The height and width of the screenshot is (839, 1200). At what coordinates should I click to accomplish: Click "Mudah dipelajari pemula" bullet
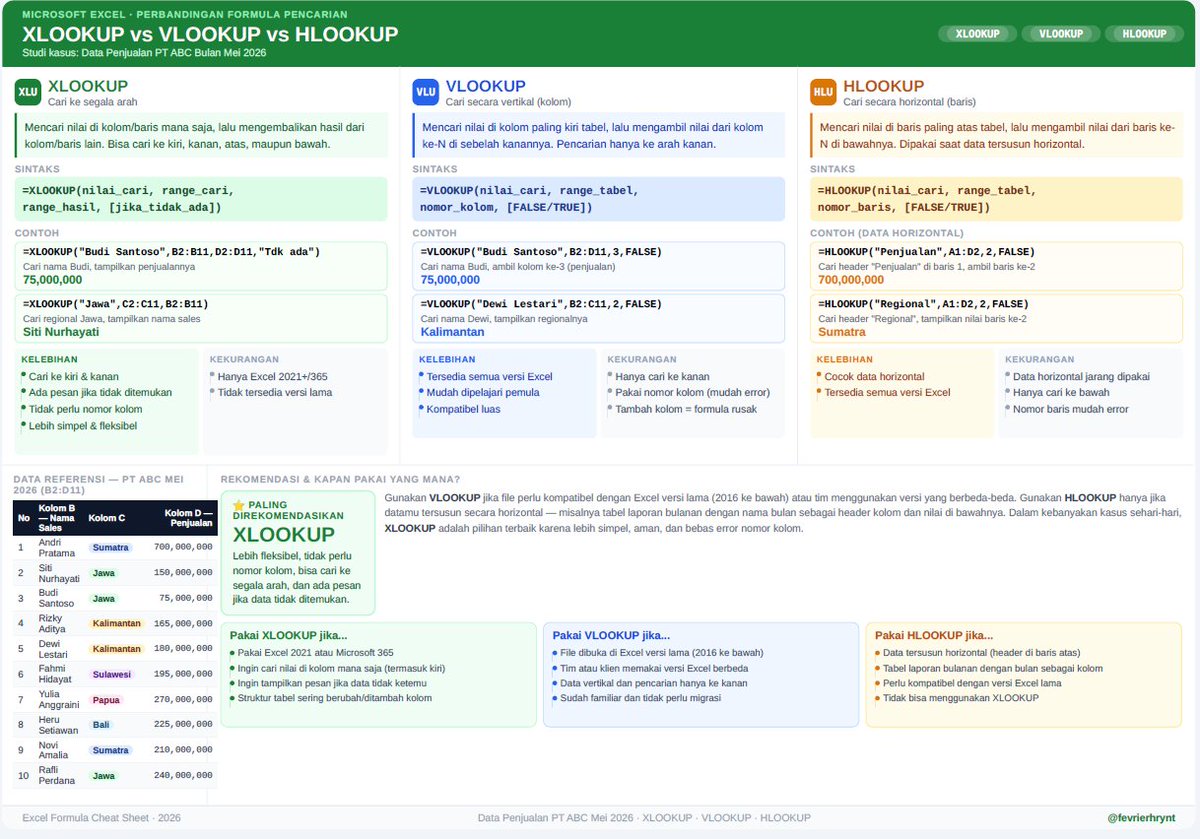coord(483,393)
